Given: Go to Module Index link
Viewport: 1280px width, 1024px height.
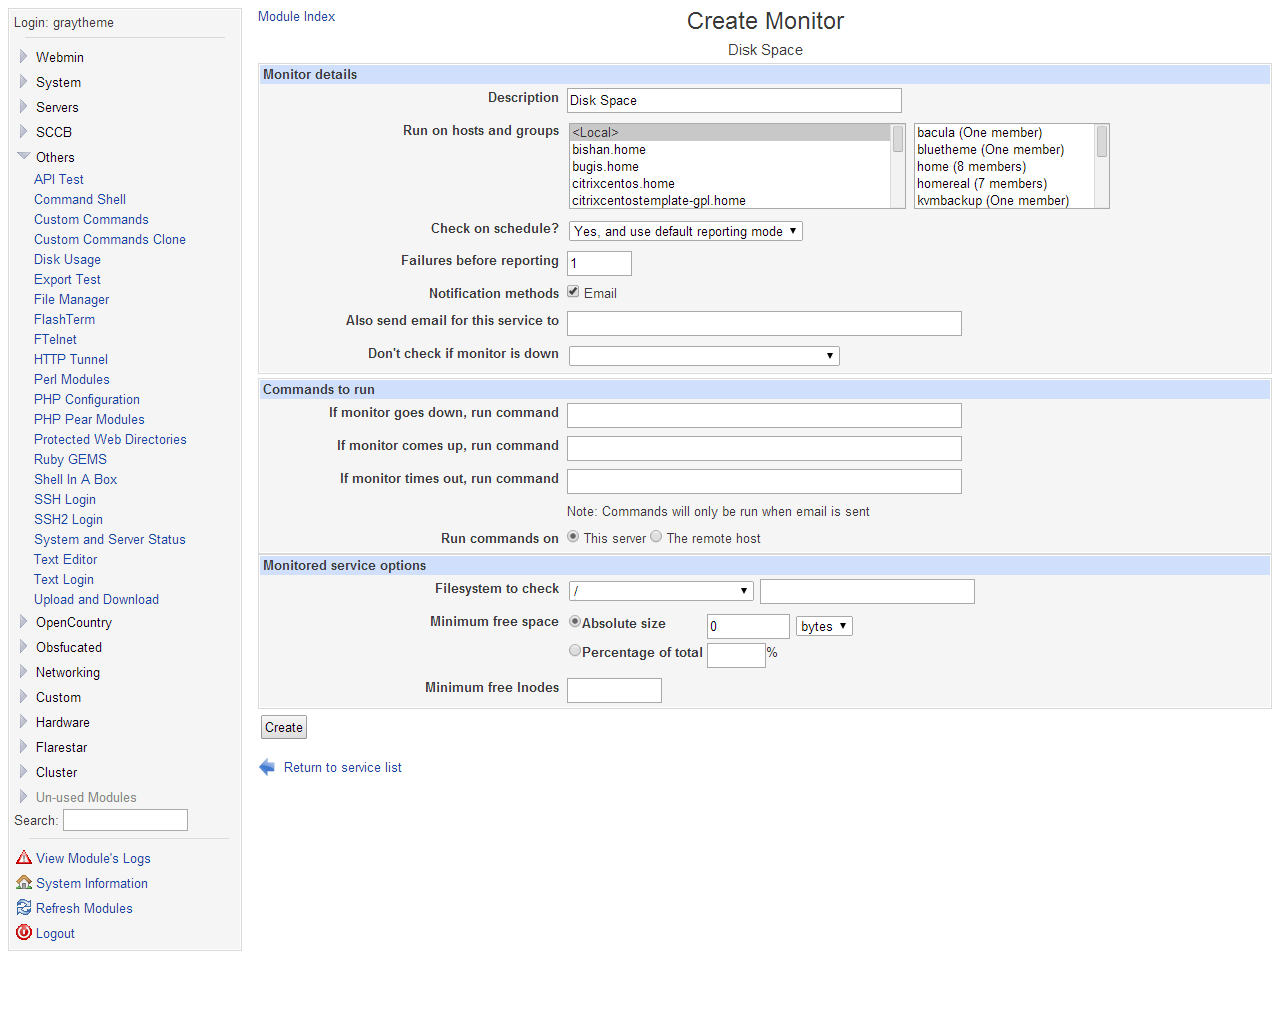Looking at the screenshot, I should tap(296, 16).
